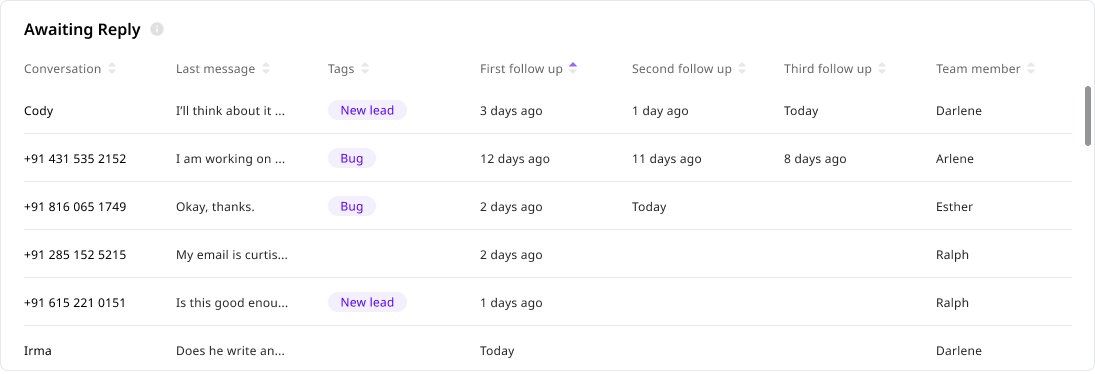Viewport: 1095px width, 374px height.
Task: Open Cody conversation
Action: click(38, 110)
